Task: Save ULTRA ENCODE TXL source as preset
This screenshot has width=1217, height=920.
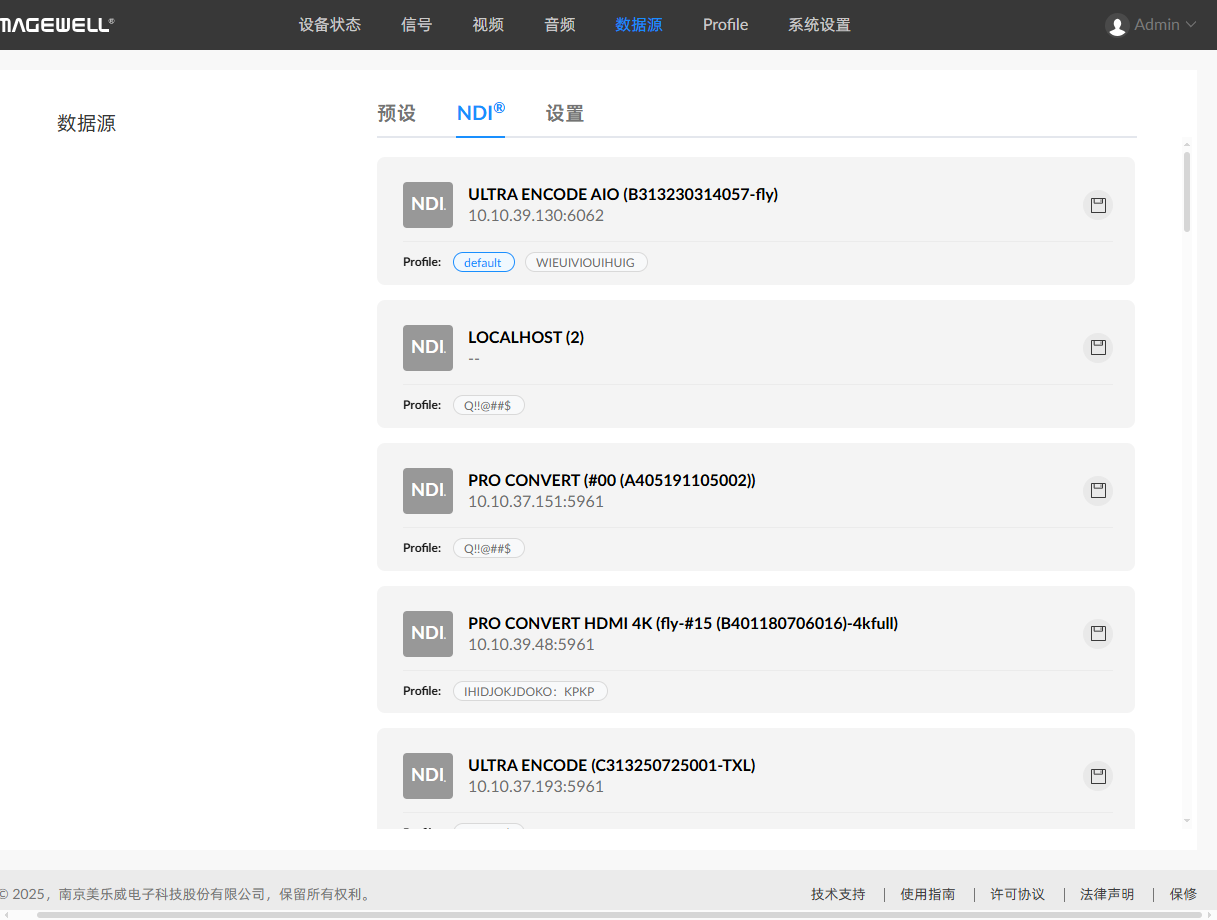Action: point(1098,776)
